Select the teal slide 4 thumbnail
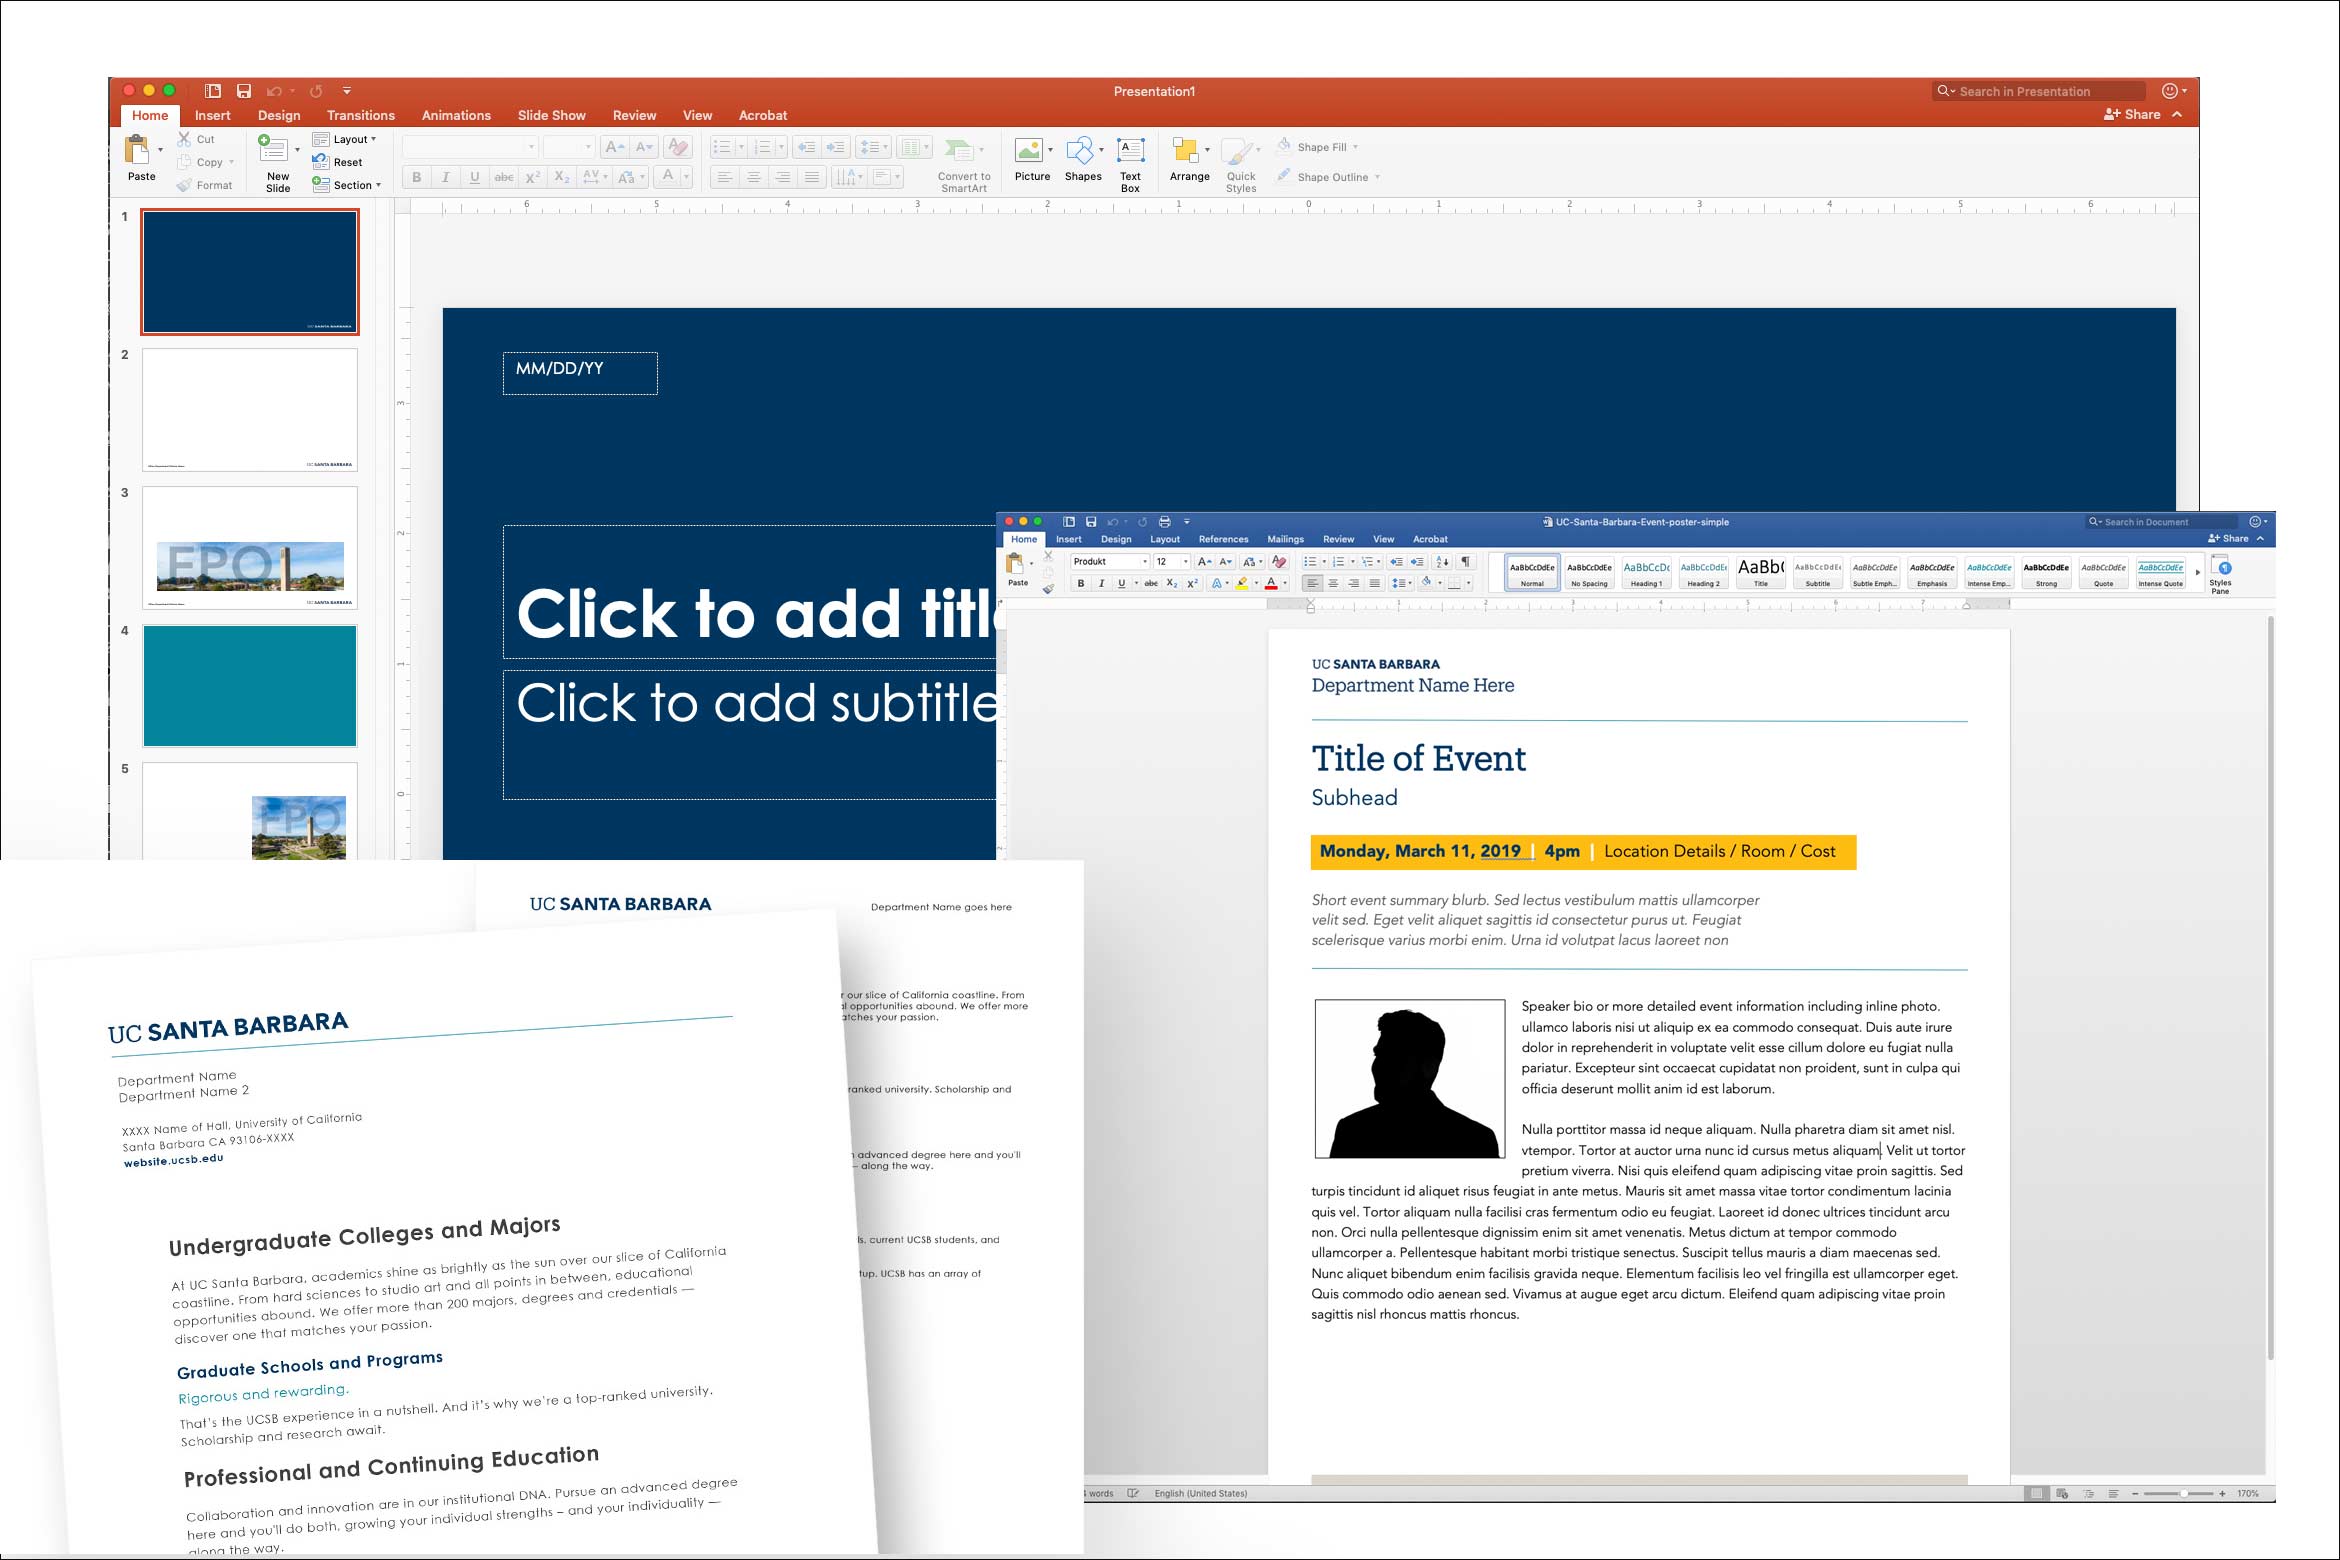The height and width of the screenshot is (1560, 2340). pos(250,686)
